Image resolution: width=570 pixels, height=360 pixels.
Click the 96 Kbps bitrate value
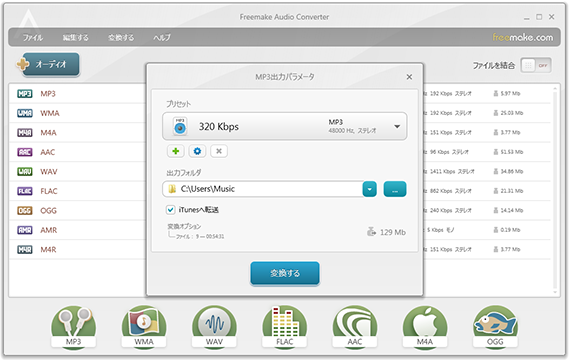439,152
